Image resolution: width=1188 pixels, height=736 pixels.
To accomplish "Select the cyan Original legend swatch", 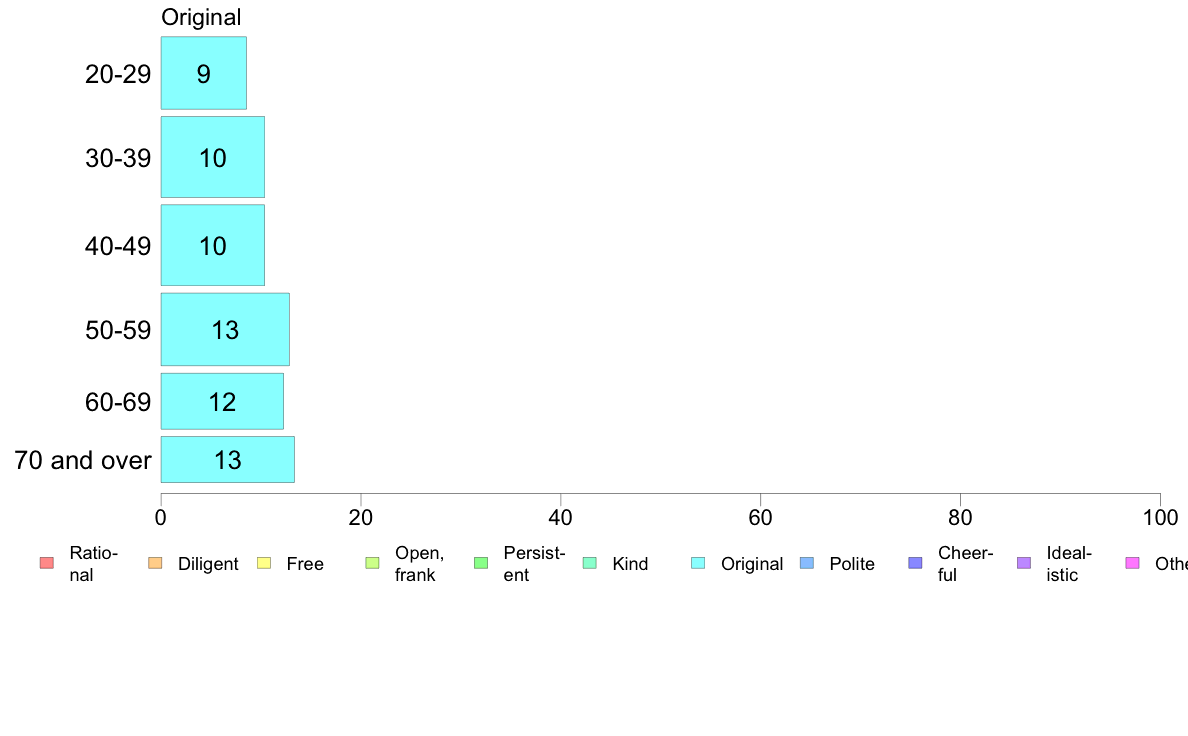I will pos(698,563).
